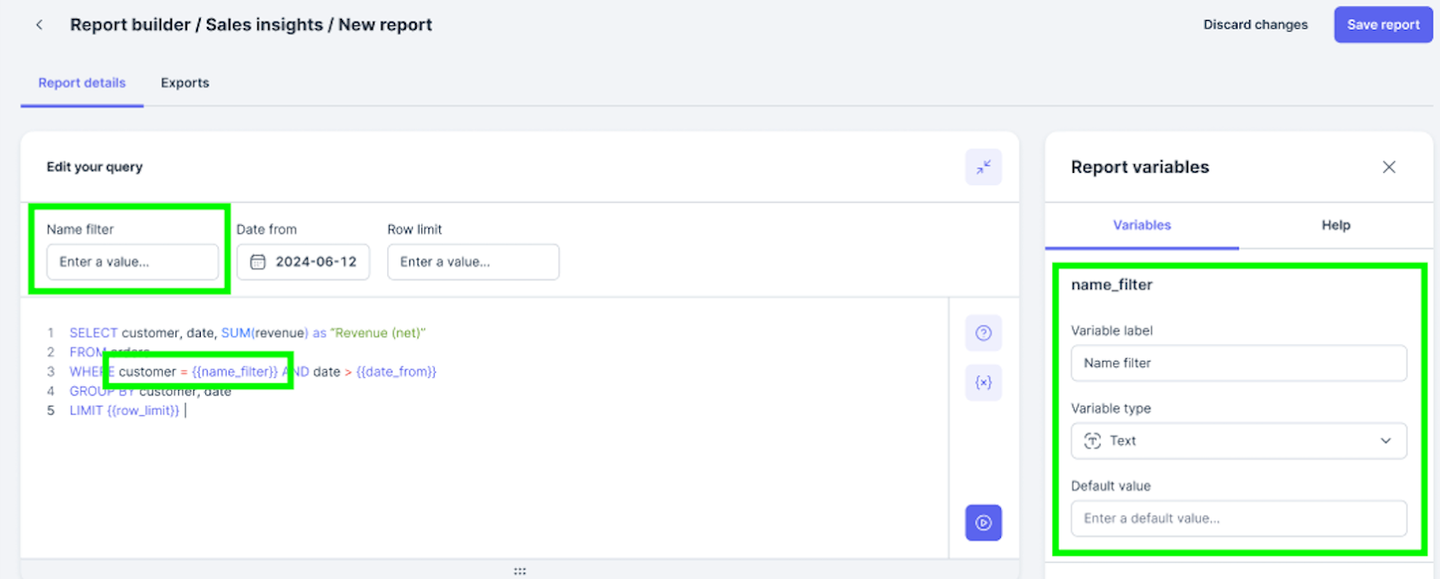Collapse the query editor panel
Viewport: 1440px width, 579px height.
[983, 167]
